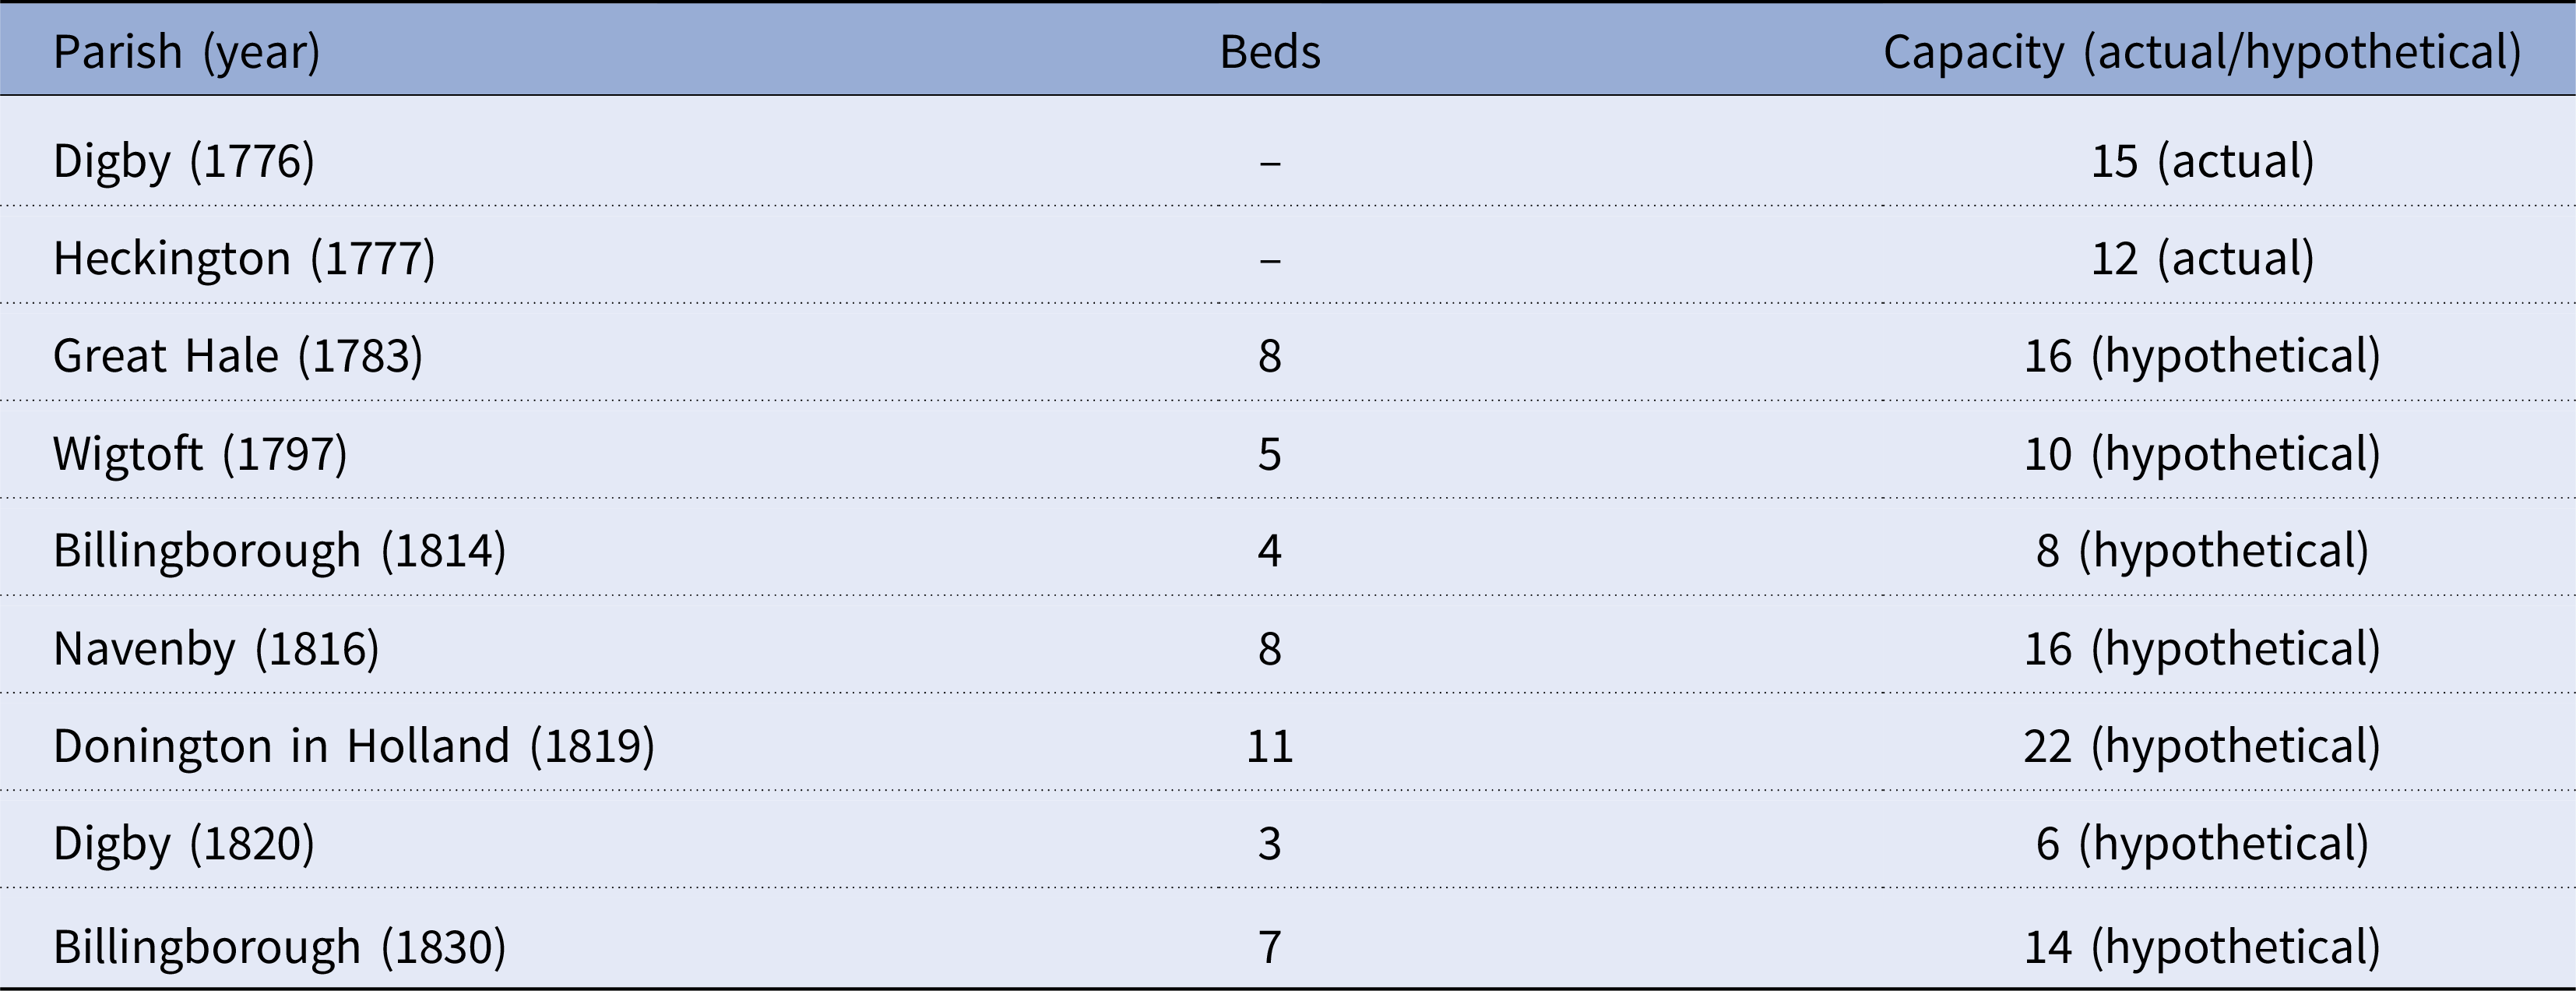Image resolution: width=2576 pixels, height=991 pixels.
Task: Select the '22 (hypothetical)' capacity cell
Action: 2202,747
